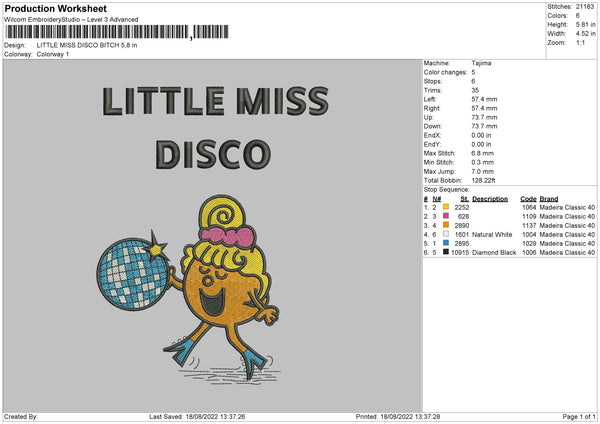The image size is (600, 424).
Task: Click the Description column header
Action: 490,199
